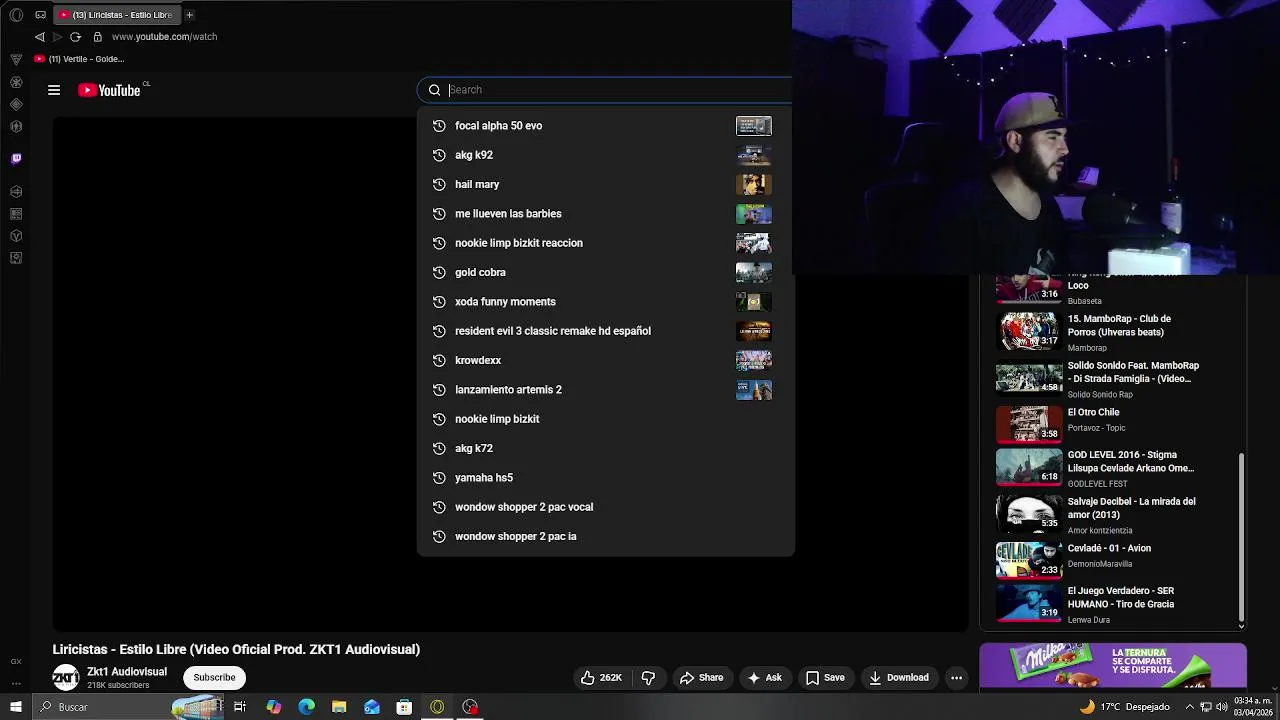Viewport: 1280px width, 720px height.
Task: Choose suggestion resident evil 3 classic remake
Action: pos(605,331)
